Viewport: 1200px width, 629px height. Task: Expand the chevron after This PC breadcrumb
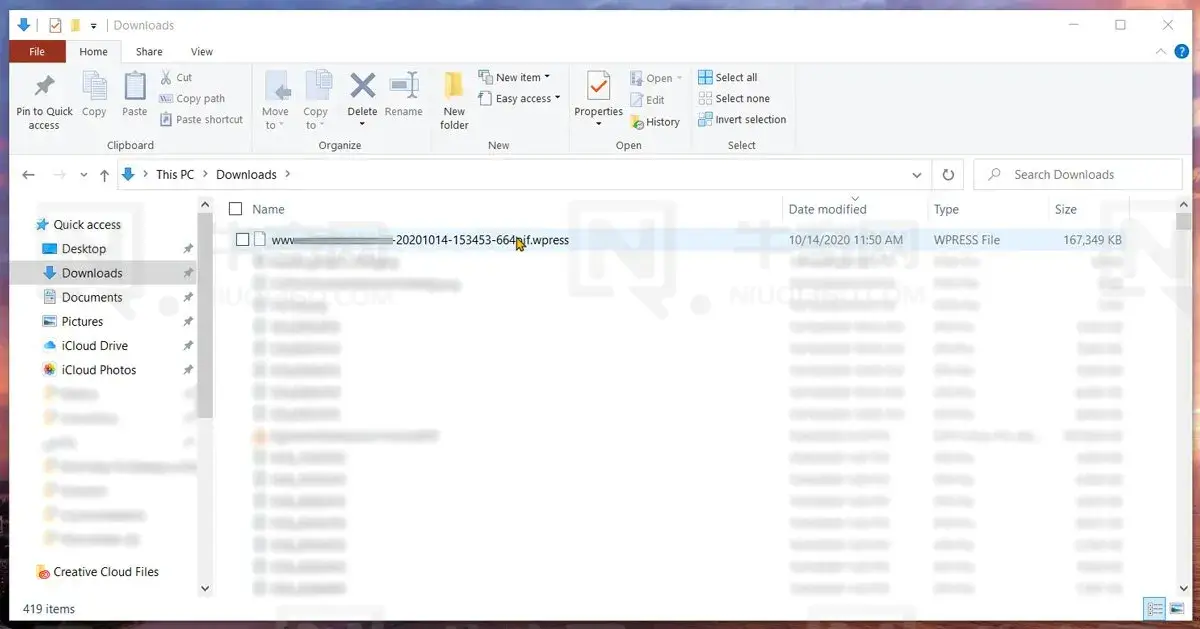click(205, 175)
